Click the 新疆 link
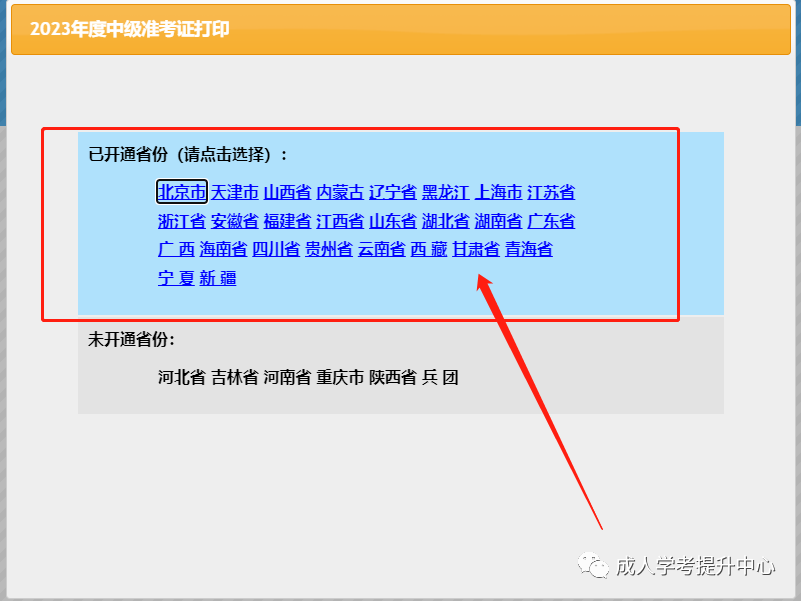This screenshot has height=601, width=801. tap(218, 278)
